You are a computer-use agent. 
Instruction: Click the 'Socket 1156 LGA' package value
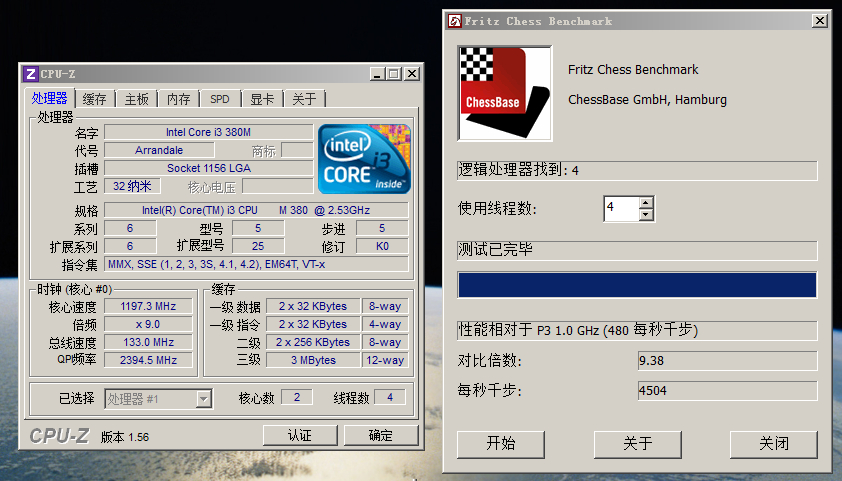208,168
